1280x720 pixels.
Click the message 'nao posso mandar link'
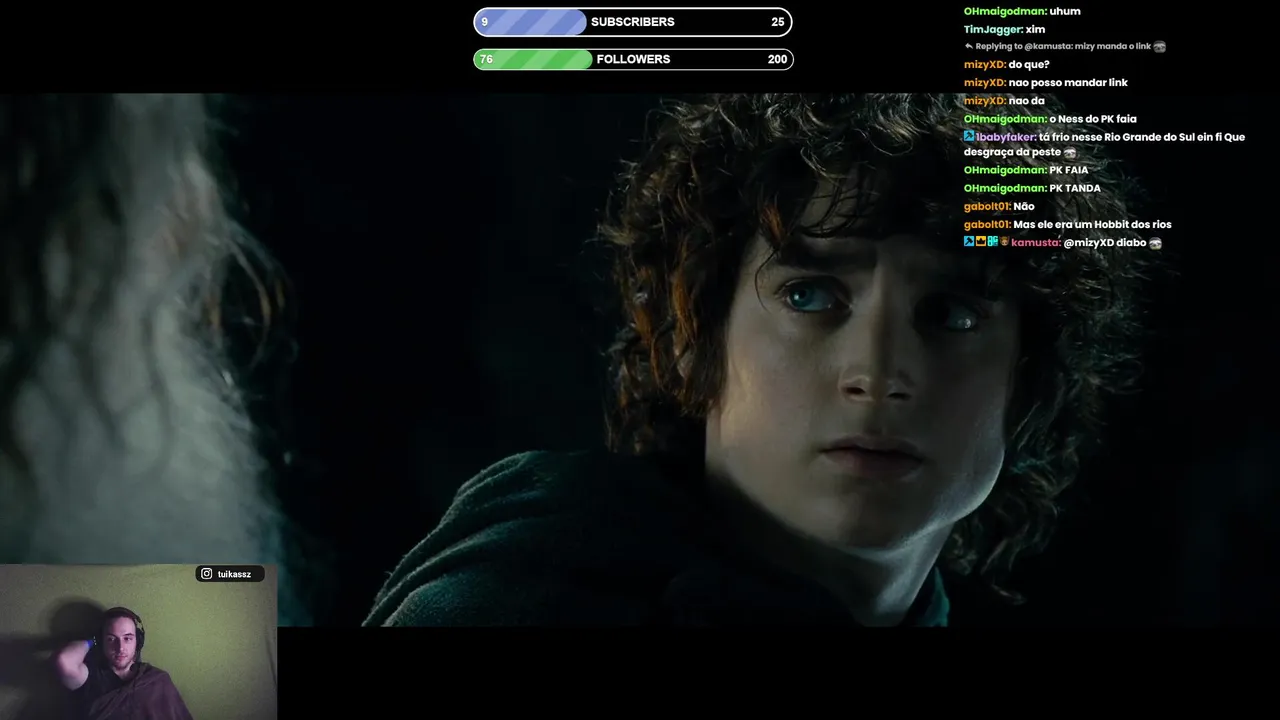coord(1068,82)
